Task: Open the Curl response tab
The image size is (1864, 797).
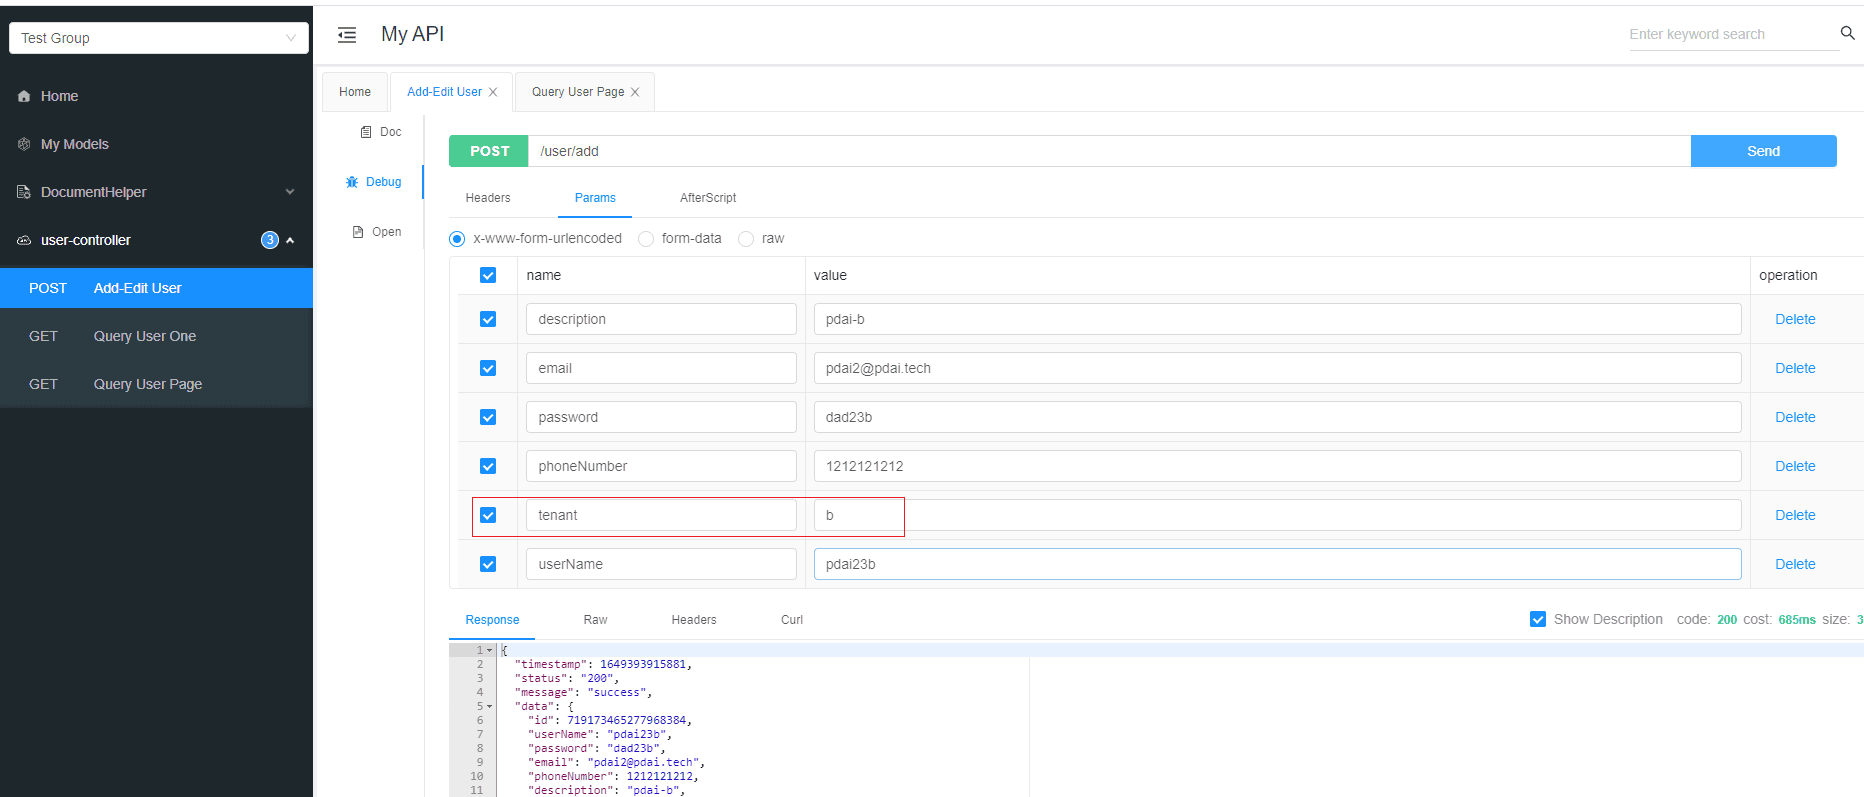Action: click(792, 620)
